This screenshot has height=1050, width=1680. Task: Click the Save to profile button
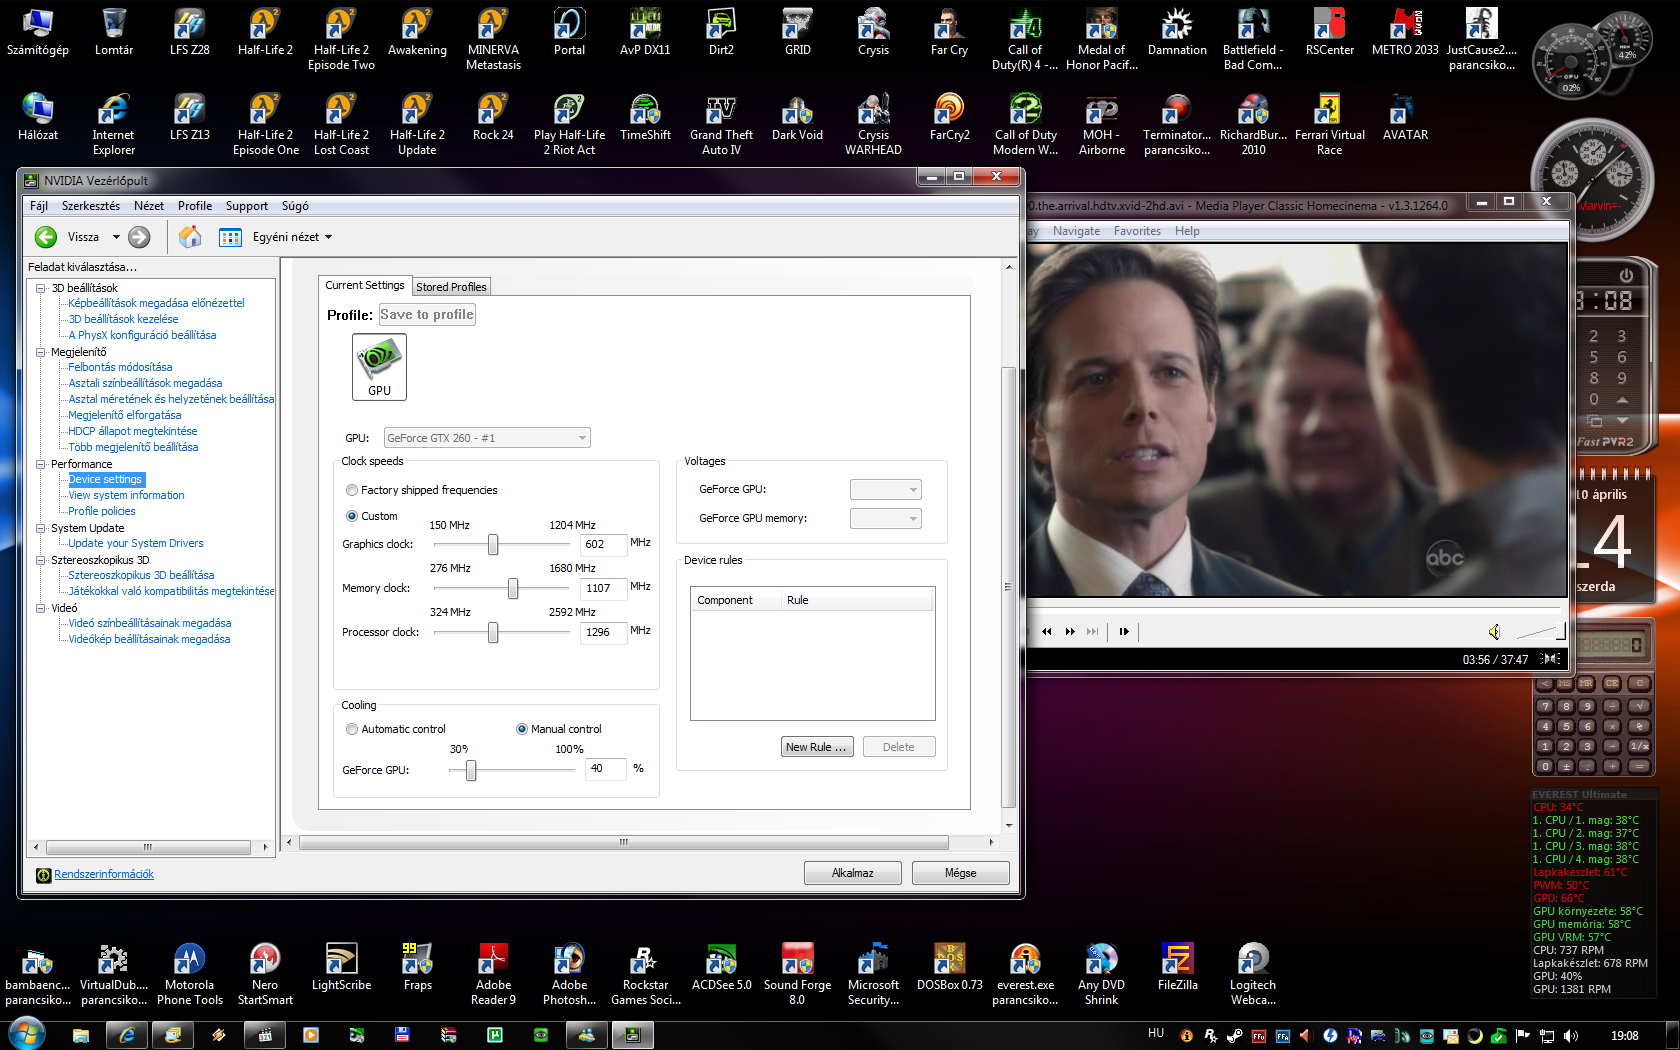pos(427,314)
